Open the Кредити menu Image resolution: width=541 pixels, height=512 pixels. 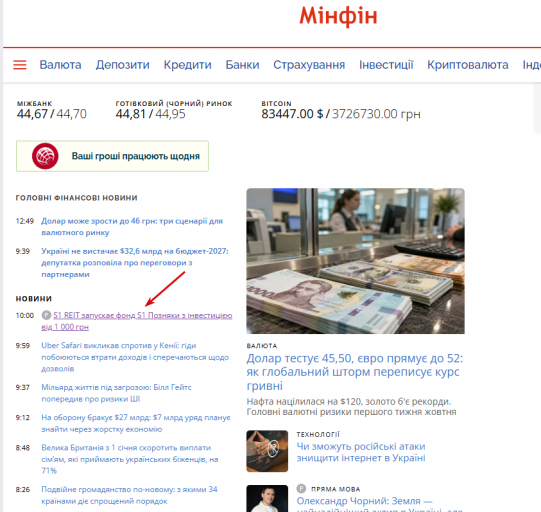[187, 65]
